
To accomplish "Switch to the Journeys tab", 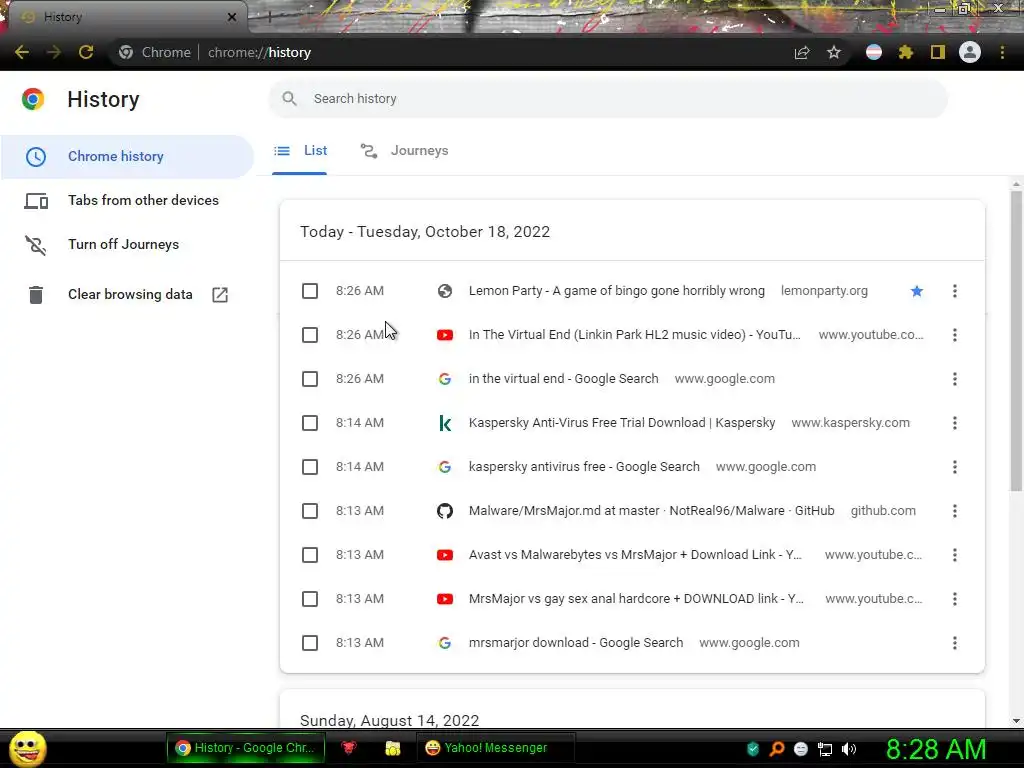I will pyautogui.click(x=404, y=151).
